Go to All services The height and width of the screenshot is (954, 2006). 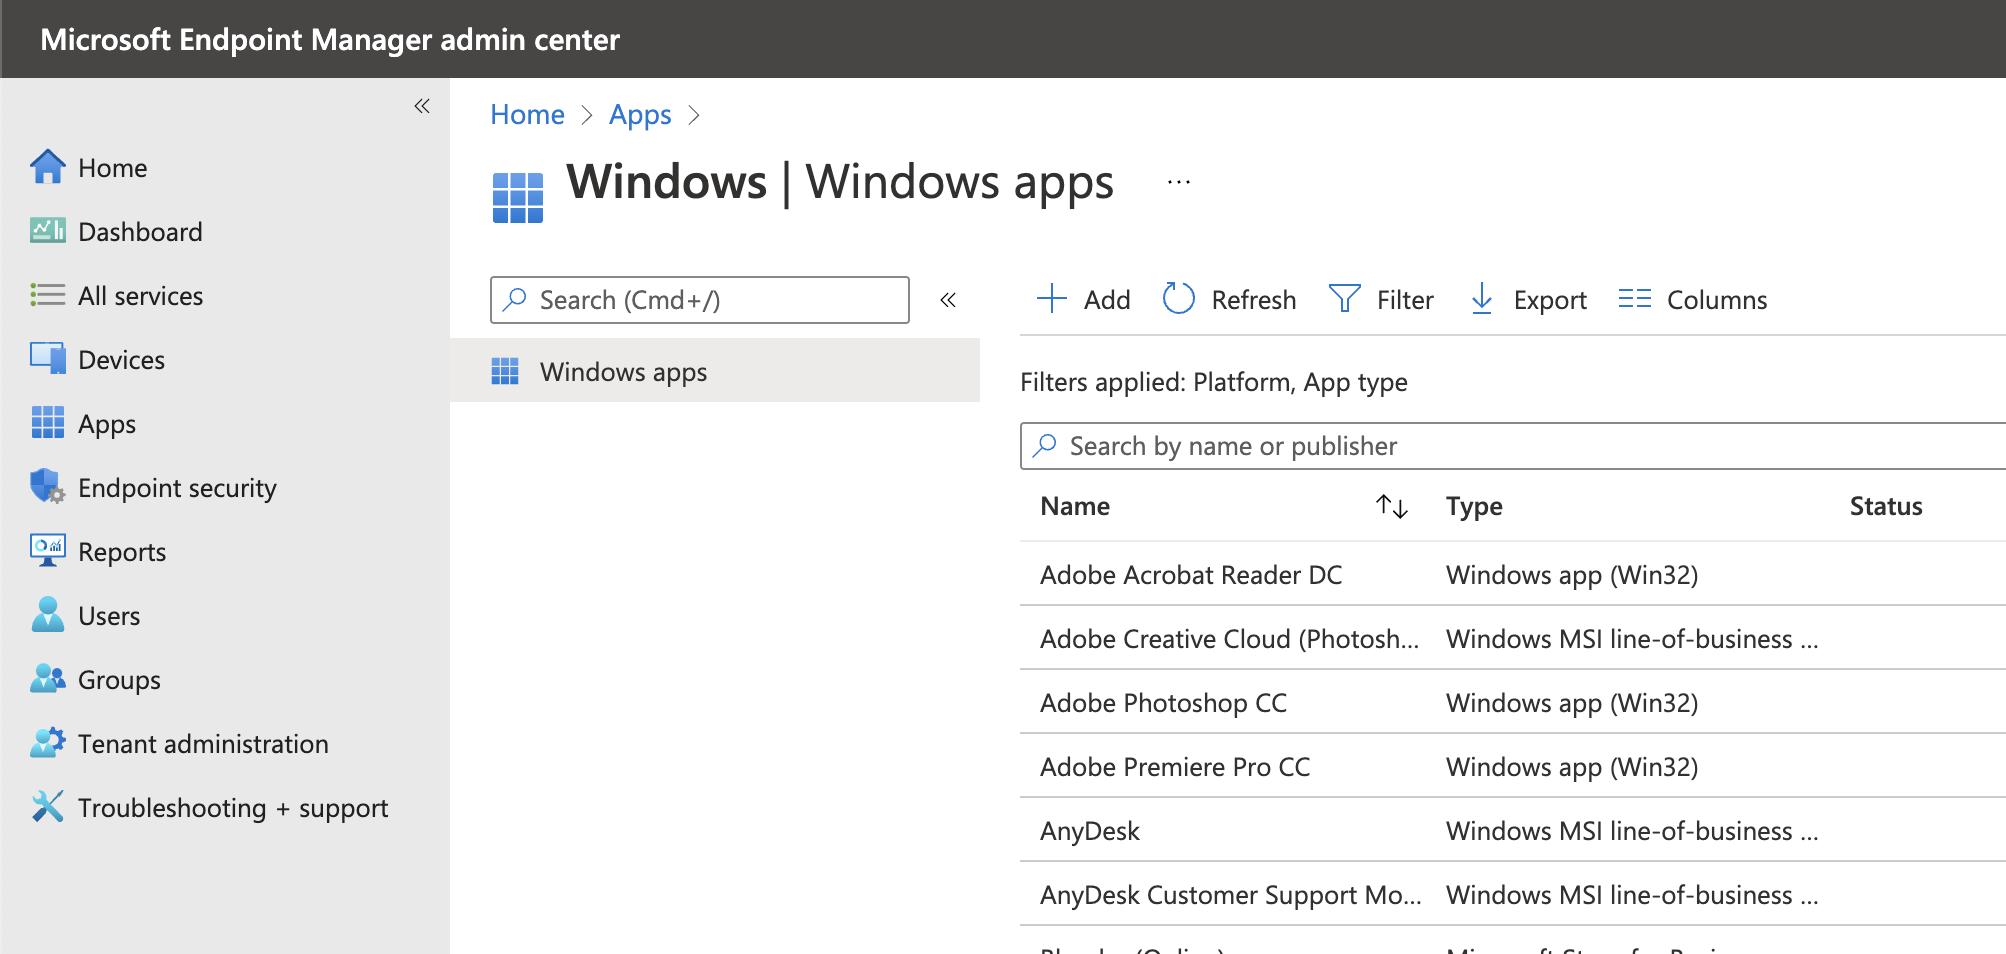pyautogui.click(x=141, y=296)
